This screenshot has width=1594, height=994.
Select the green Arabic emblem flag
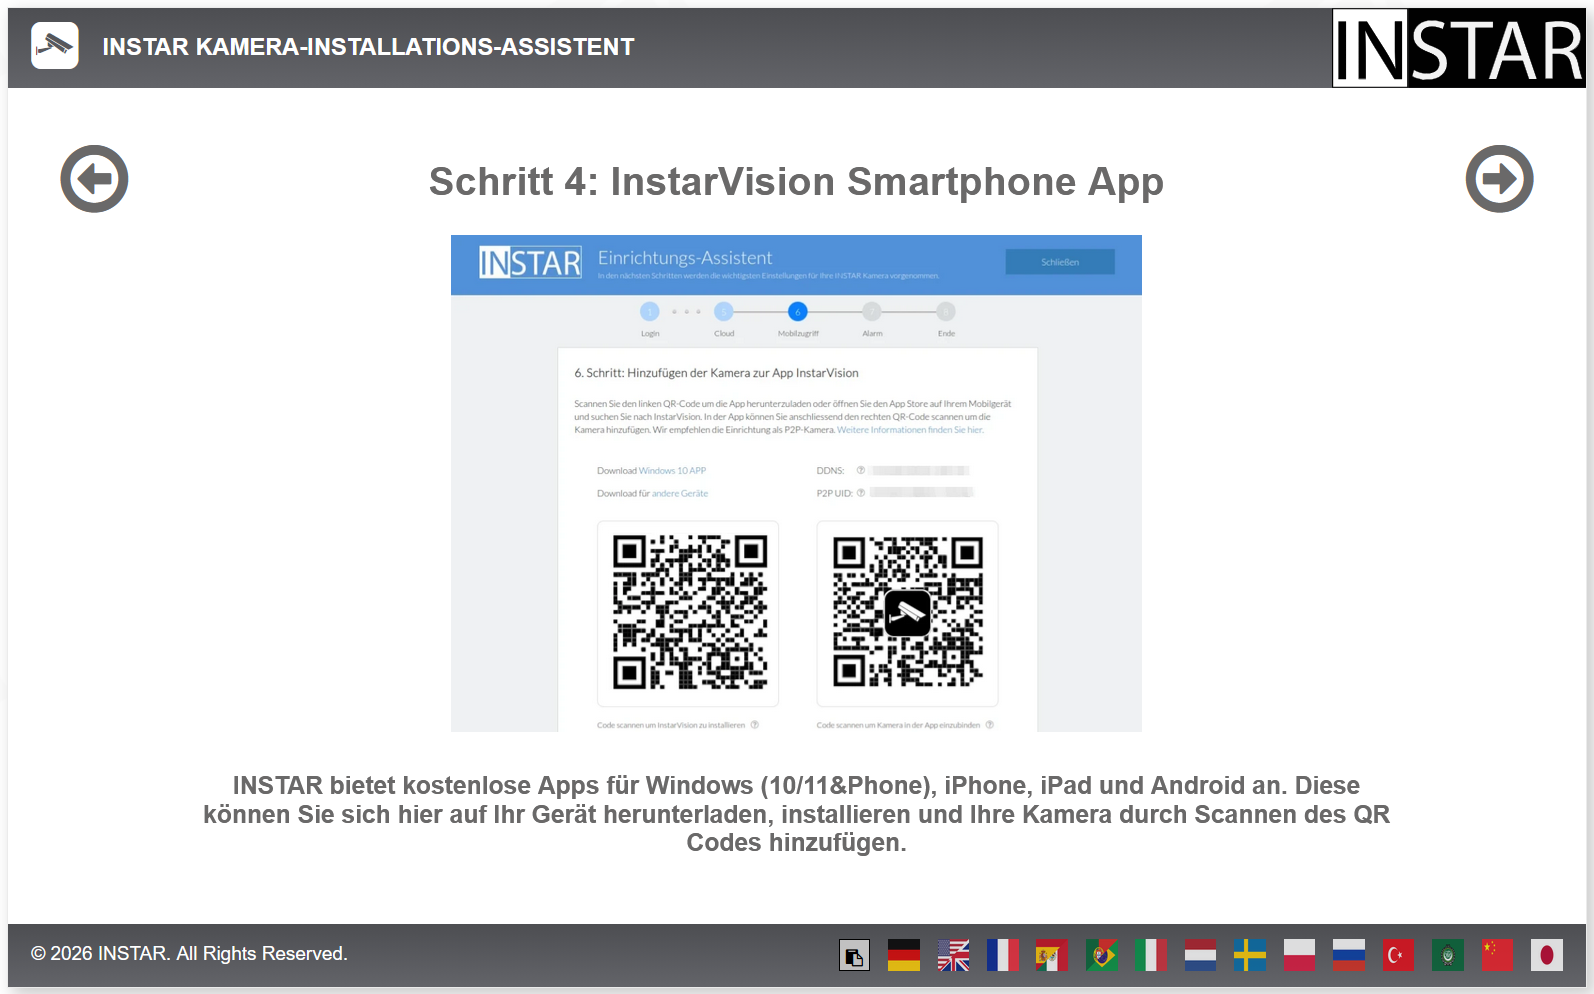1447,956
